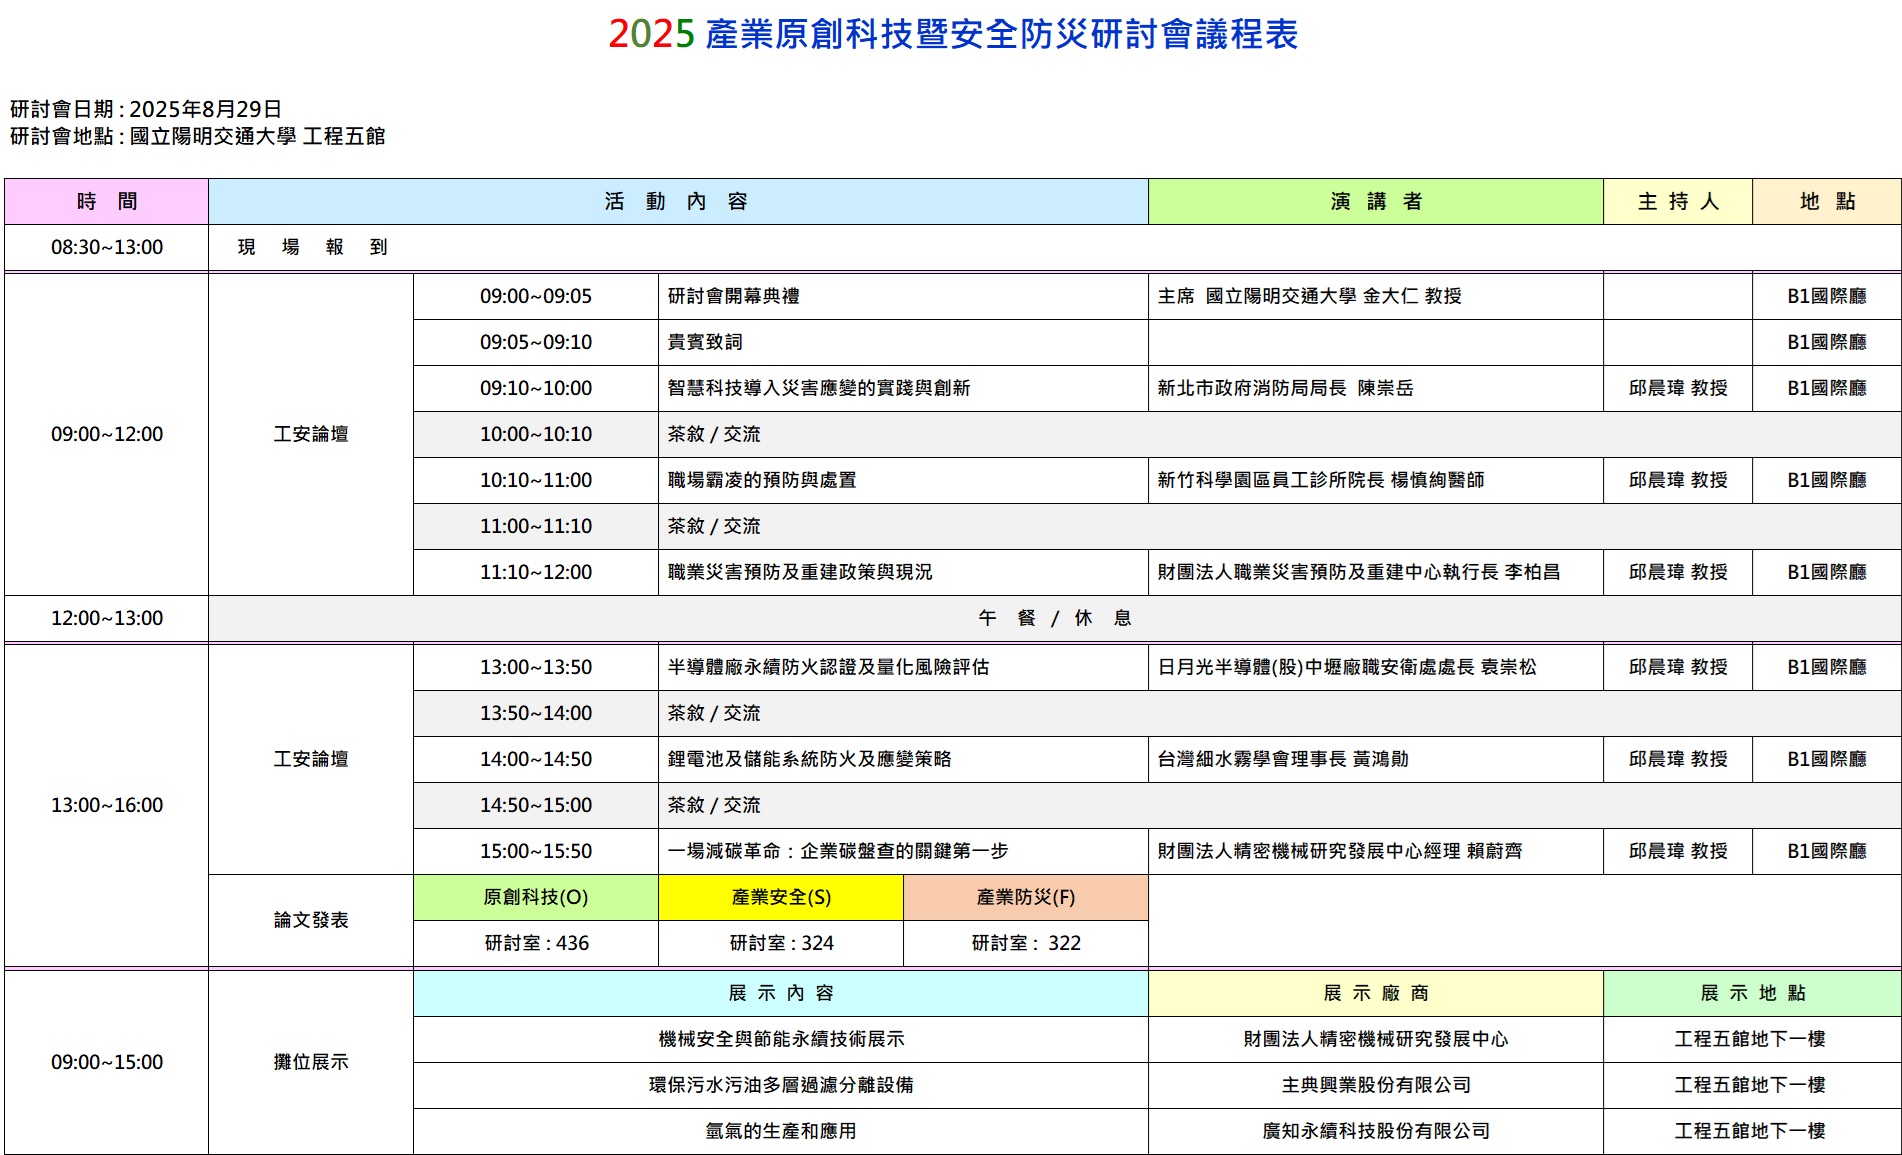1902x1155 pixels.
Task: Select the 展示內容 header
Action: pyautogui.click(x=781, y=993)
